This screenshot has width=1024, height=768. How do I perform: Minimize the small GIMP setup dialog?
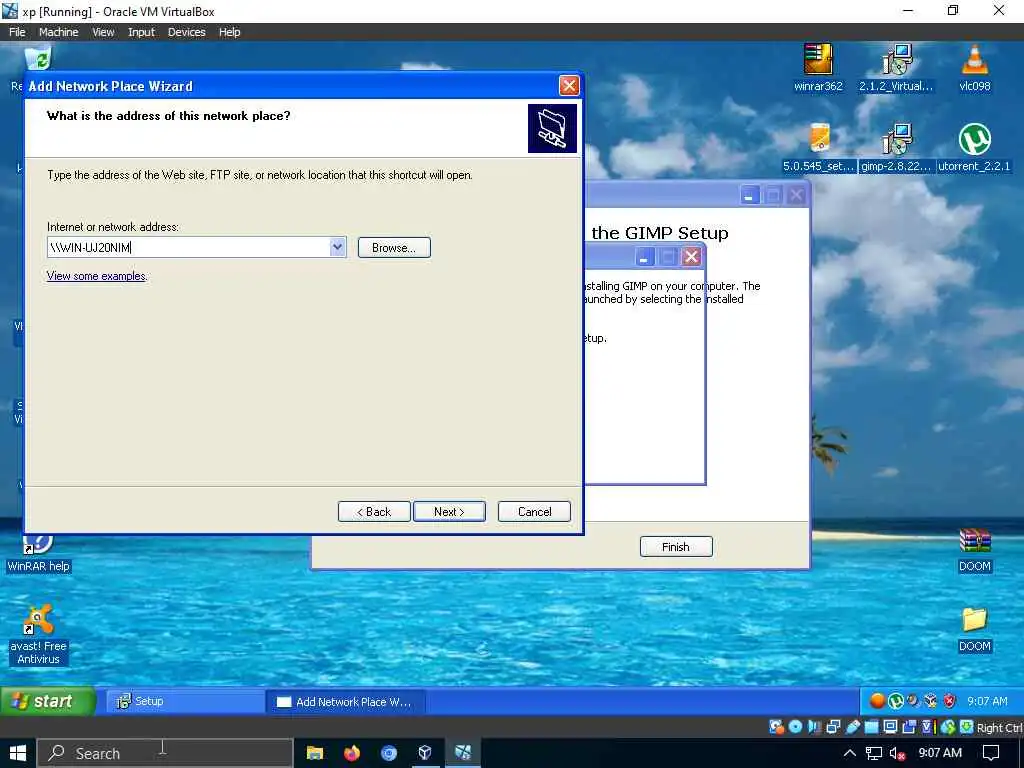pos(644,257)
